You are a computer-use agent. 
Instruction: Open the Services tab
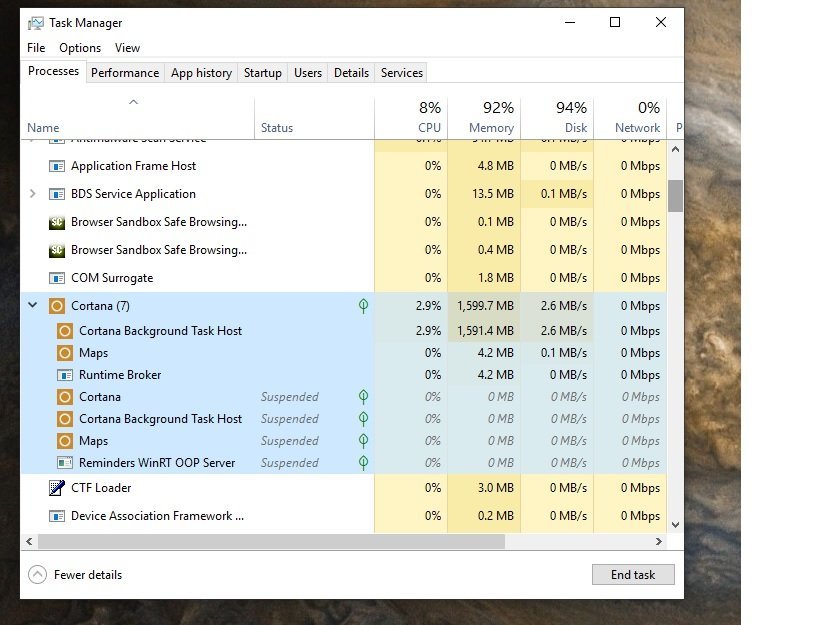402,73
